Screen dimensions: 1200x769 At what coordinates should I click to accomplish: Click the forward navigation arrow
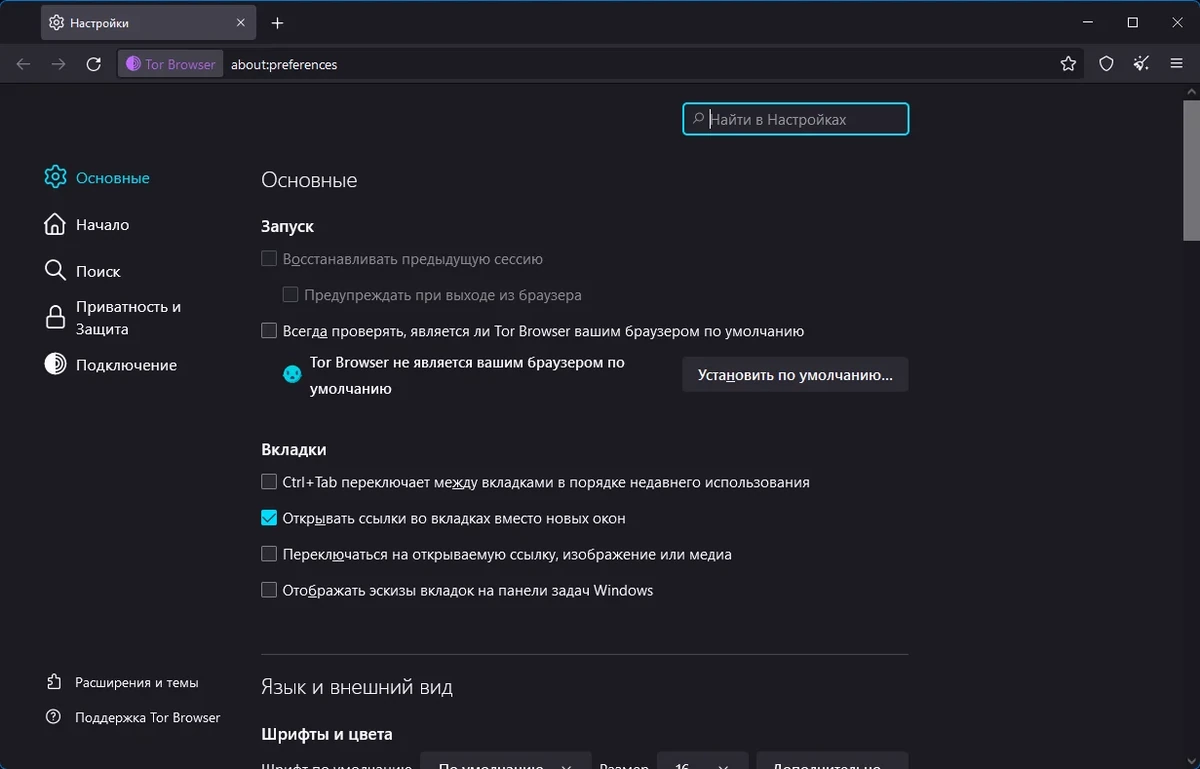[59, 64]
